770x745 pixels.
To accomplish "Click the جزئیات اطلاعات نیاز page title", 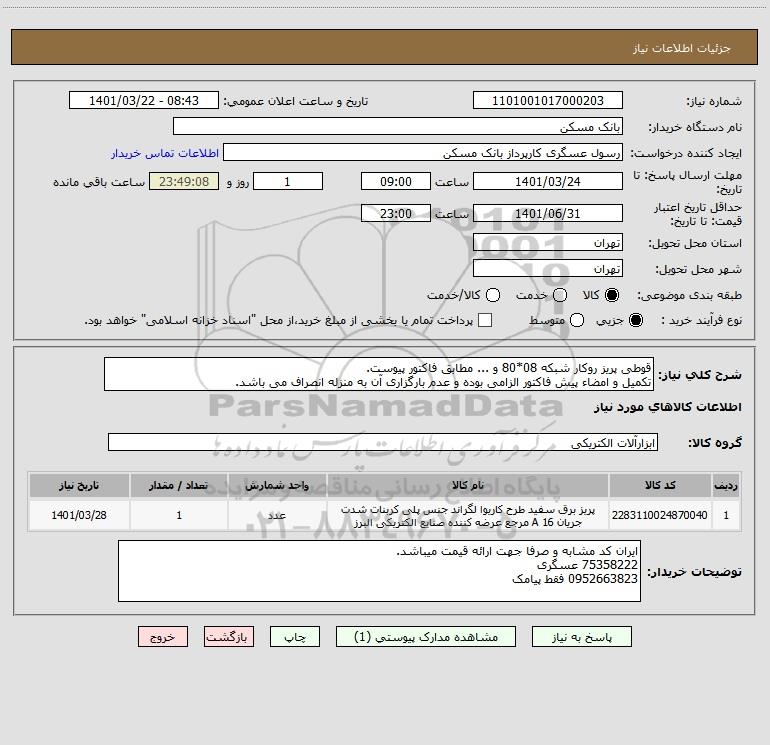I will 681,48.
